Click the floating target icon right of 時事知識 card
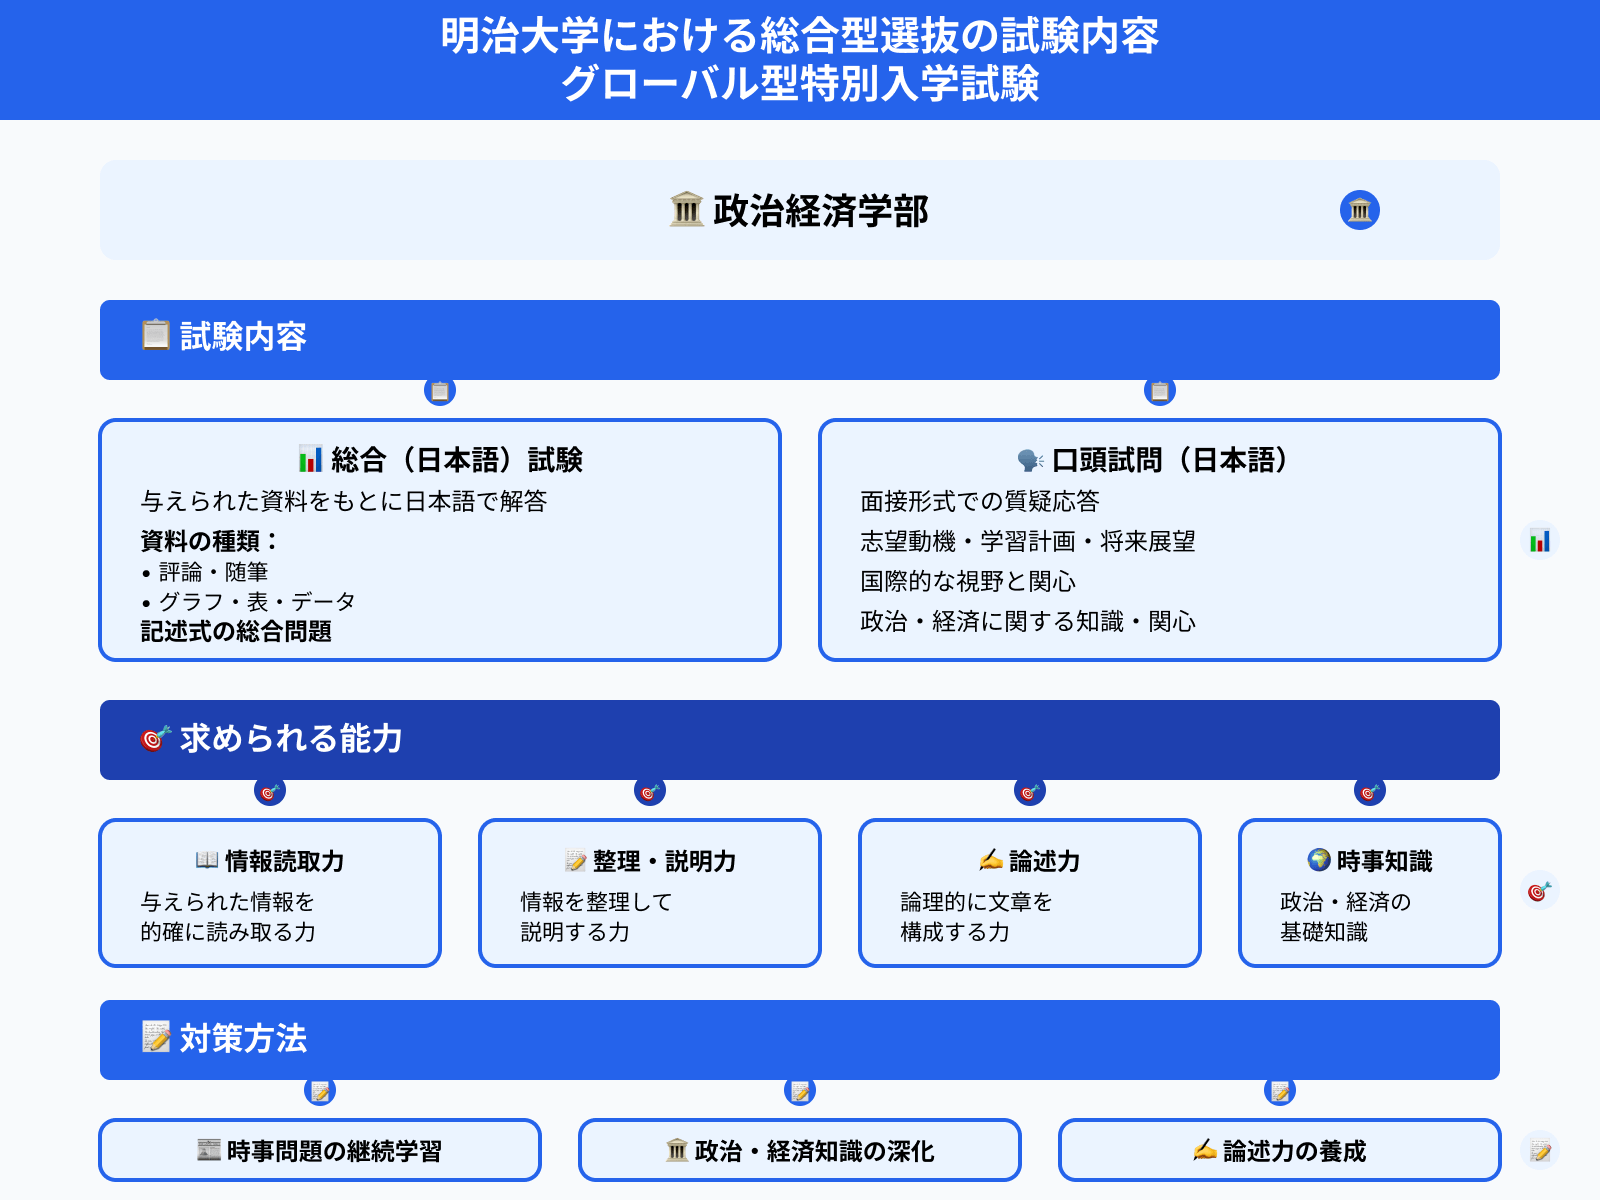Viewport: 1600px width, 1200px height. point(1540,890)
